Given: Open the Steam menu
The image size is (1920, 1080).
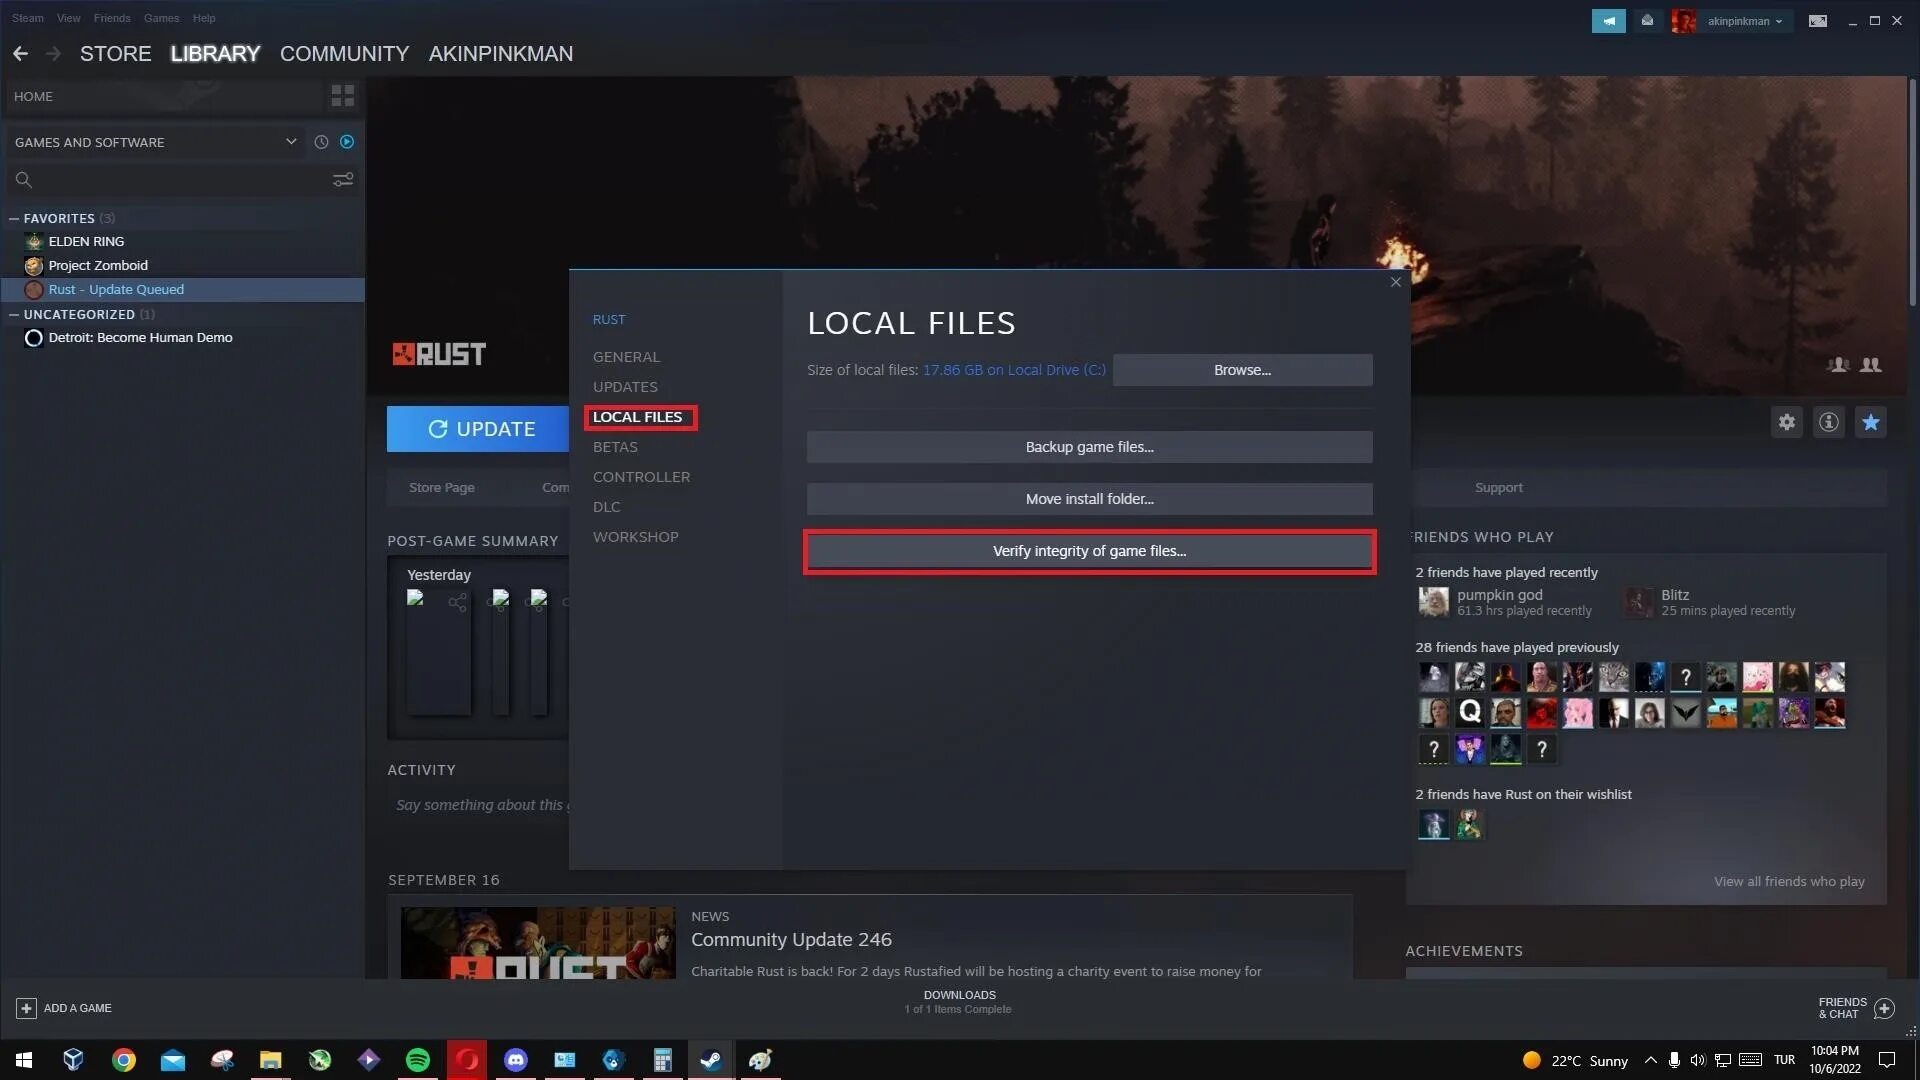Looking at the screenshot, I should pyautogui.click(x=28, y=18).
